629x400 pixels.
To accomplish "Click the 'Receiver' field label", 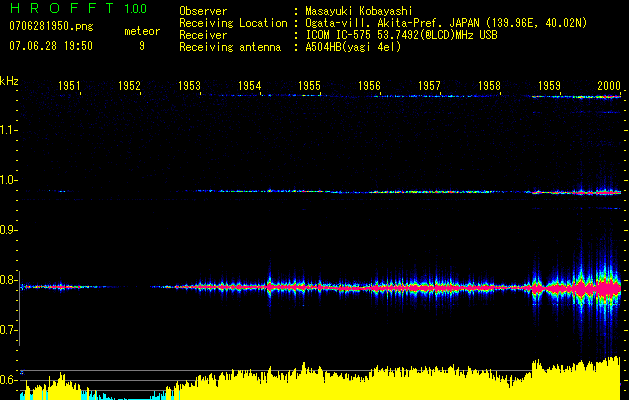I will [203, 35].
